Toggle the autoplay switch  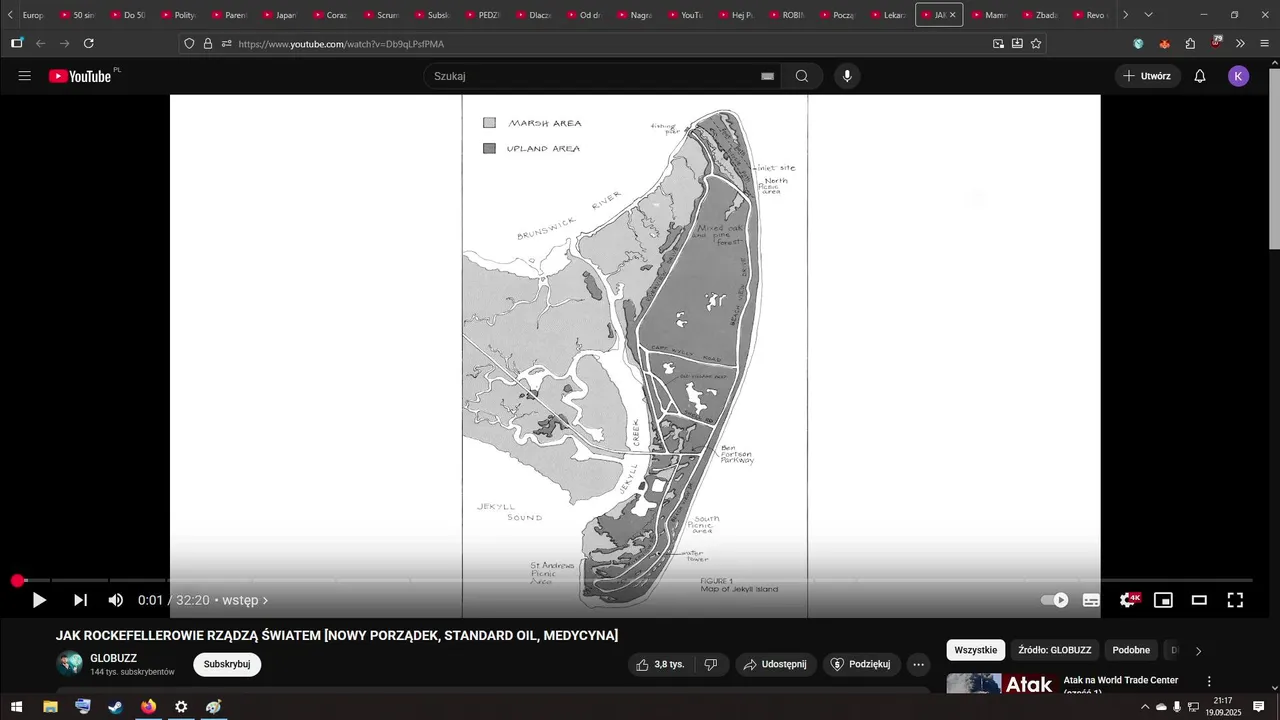click(1055, 600)
